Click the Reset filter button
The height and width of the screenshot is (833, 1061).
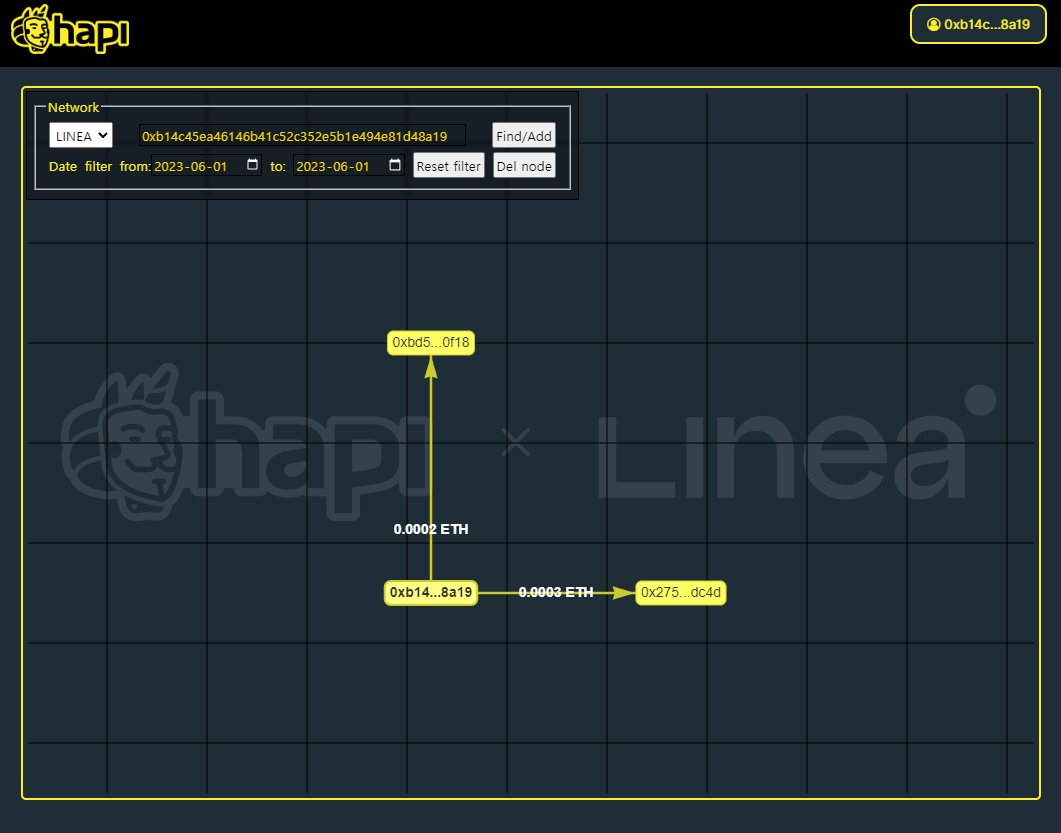tap(449, 166)
